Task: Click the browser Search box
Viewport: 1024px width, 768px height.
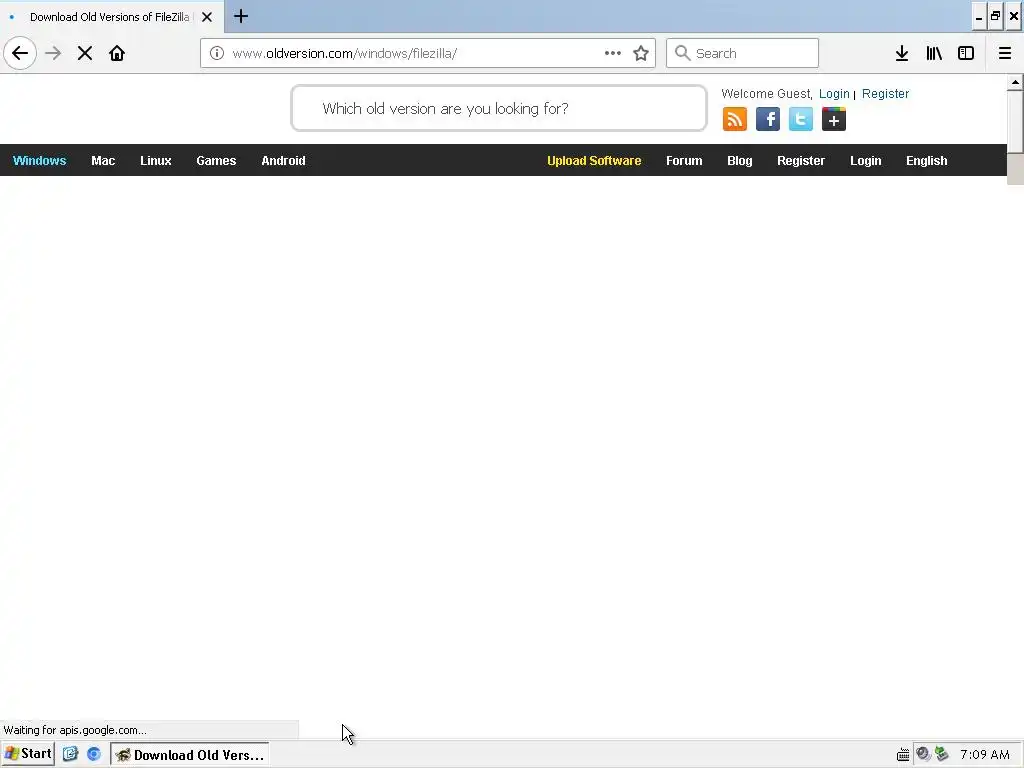Action: [x=743, y=53]
